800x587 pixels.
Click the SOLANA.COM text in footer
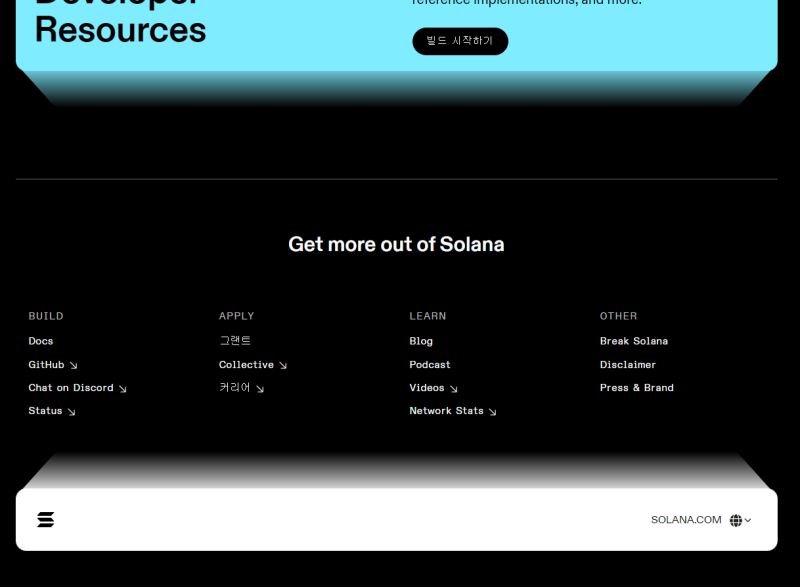click(x=686, y=520)
